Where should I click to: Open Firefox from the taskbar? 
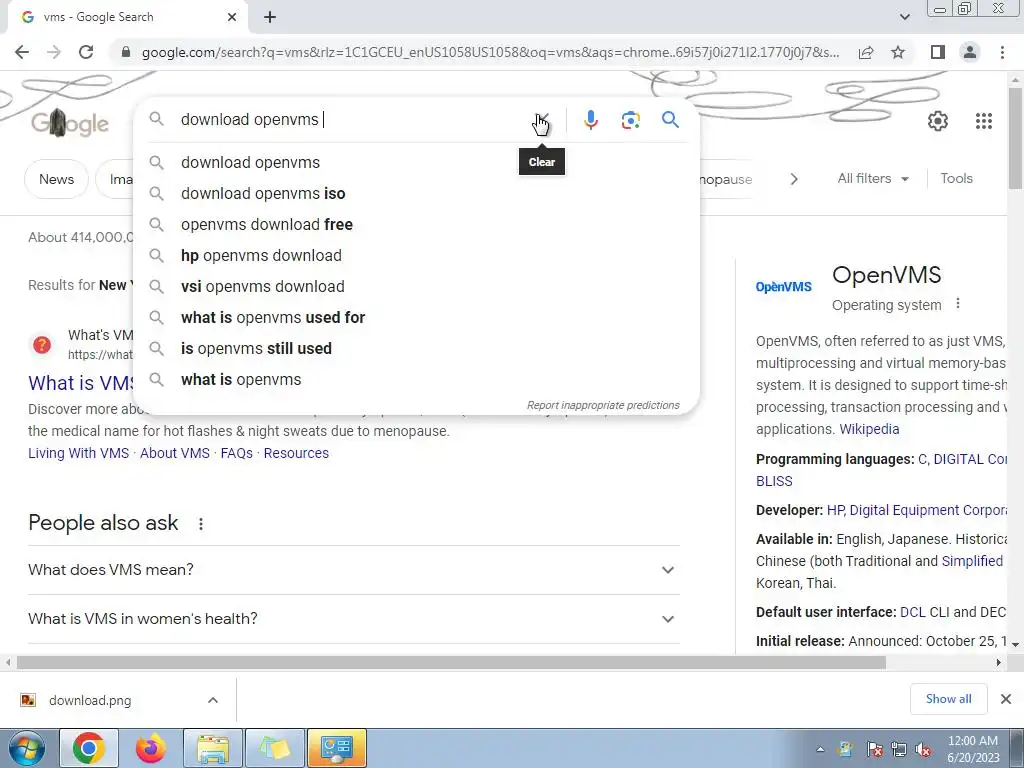[150, 748]
